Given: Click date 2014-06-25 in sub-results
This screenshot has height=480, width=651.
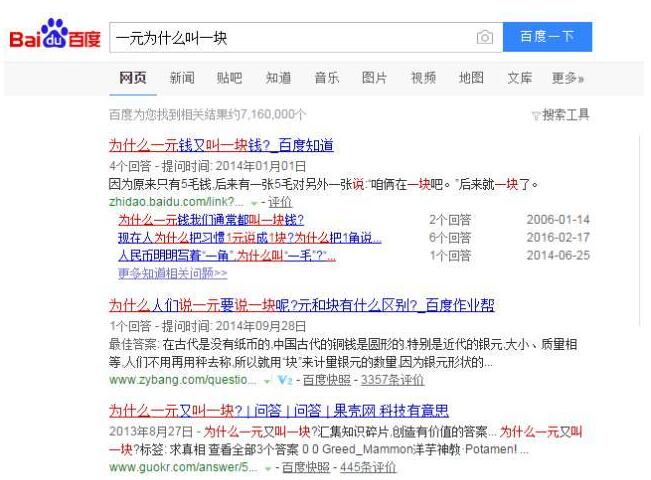Looking at the screenshot, I should pos(558,255).
